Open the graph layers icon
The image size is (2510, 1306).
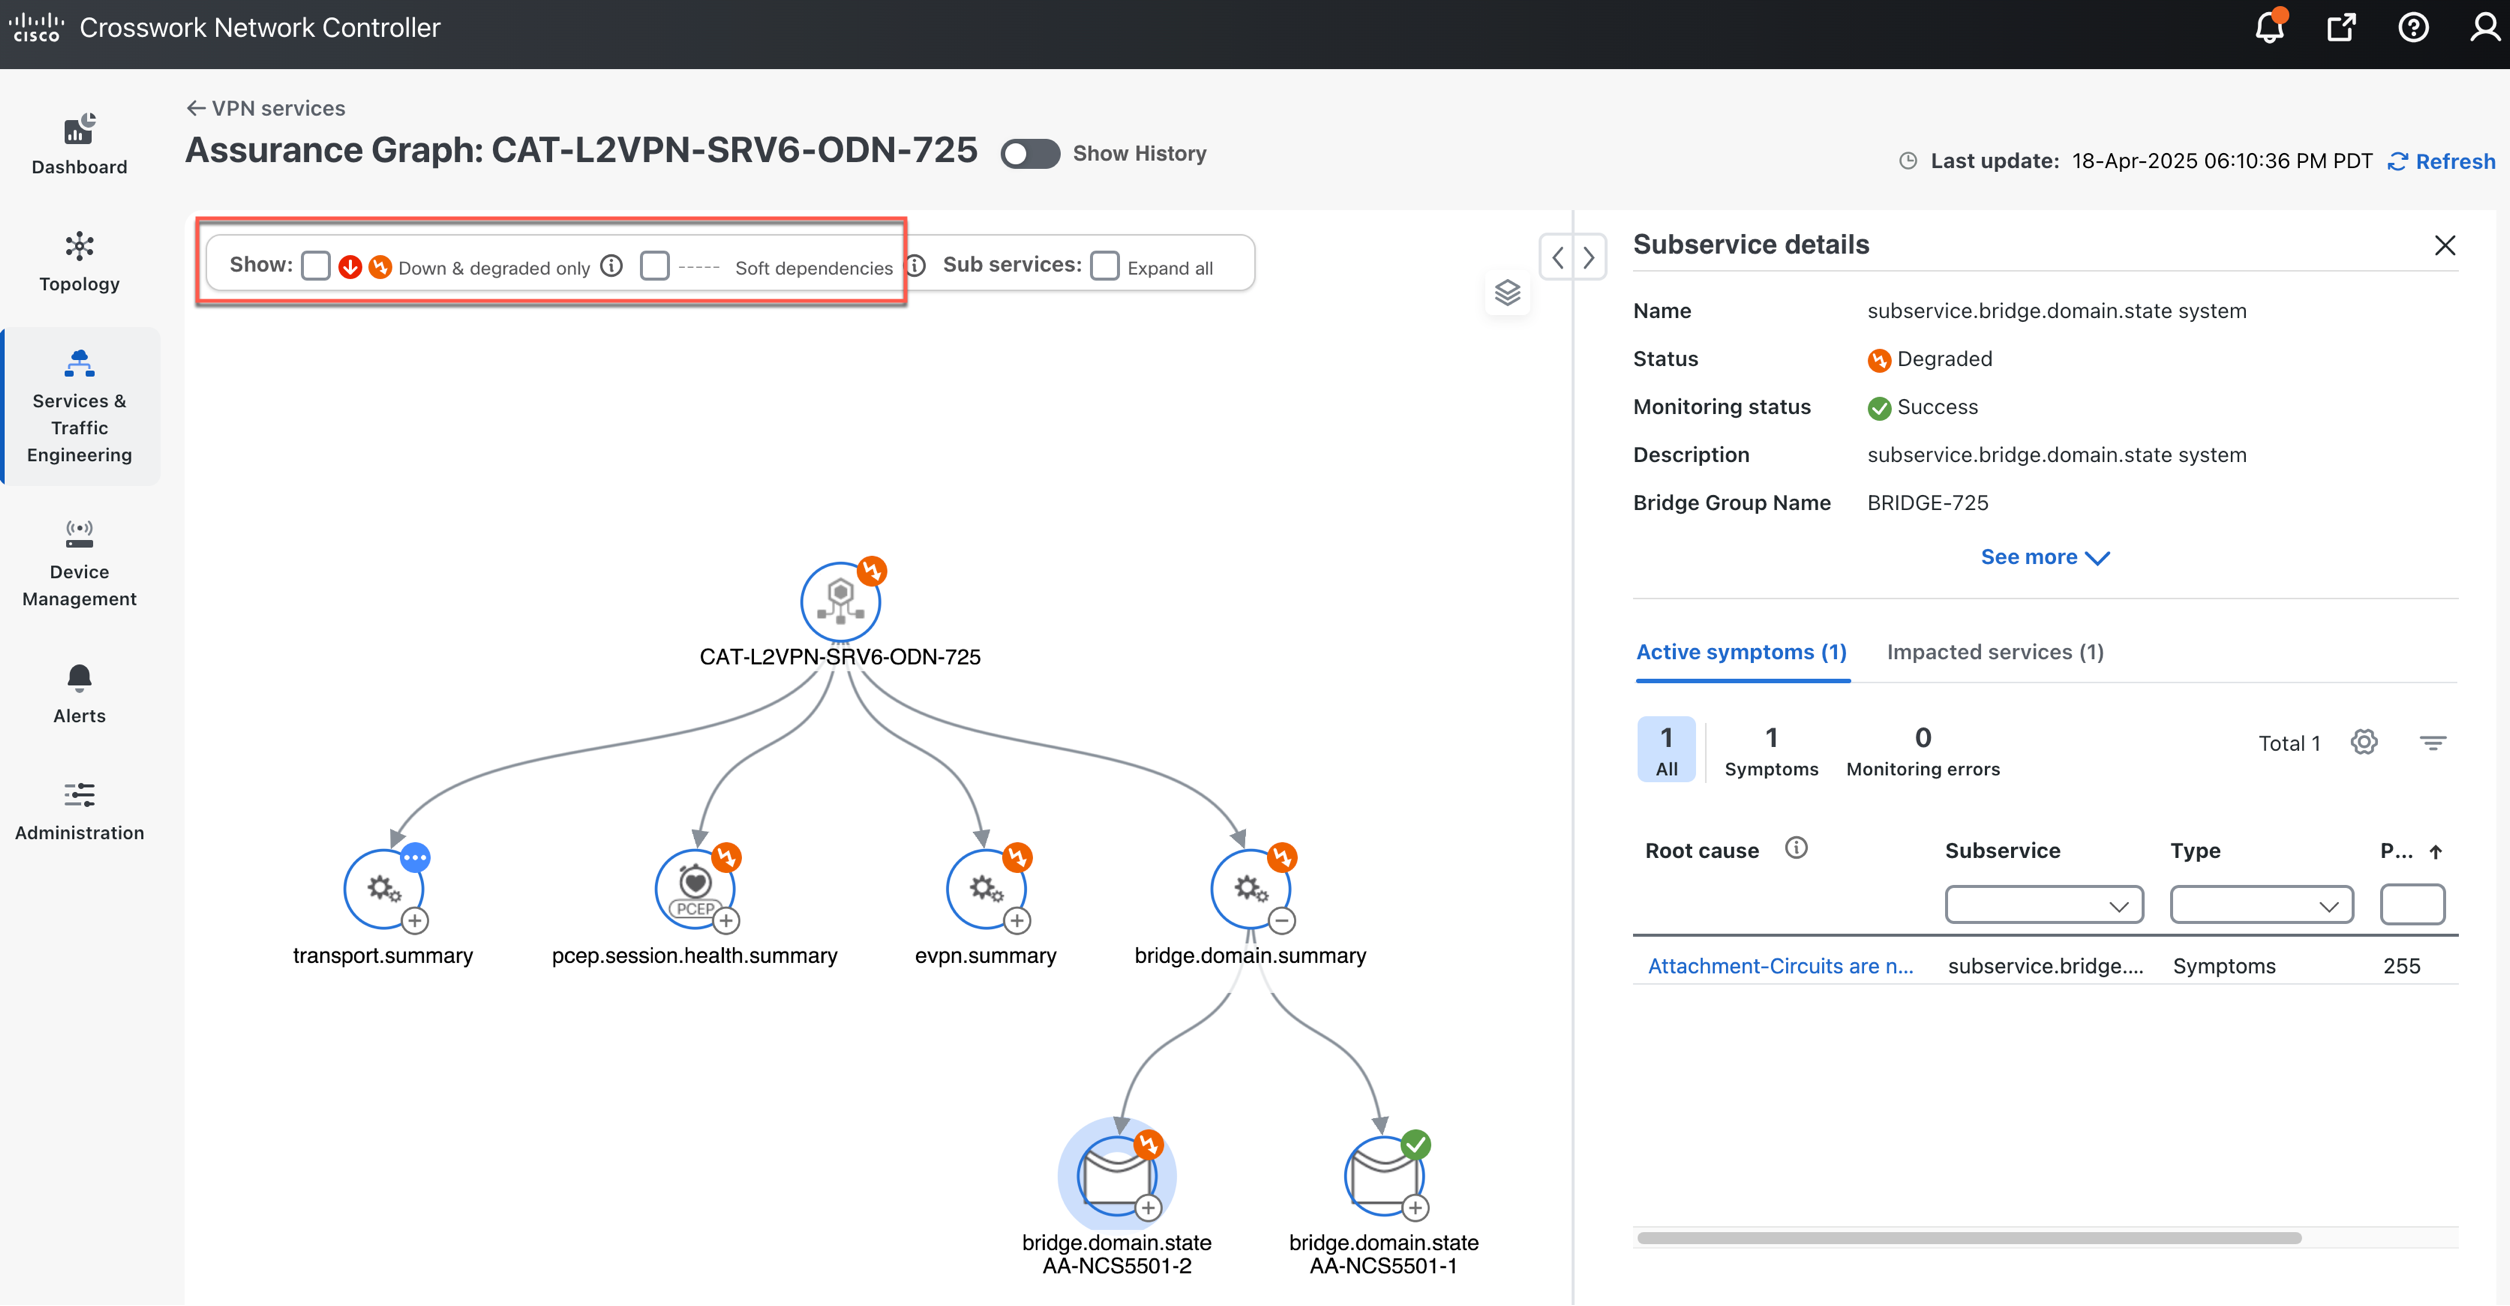(1507, 292)
